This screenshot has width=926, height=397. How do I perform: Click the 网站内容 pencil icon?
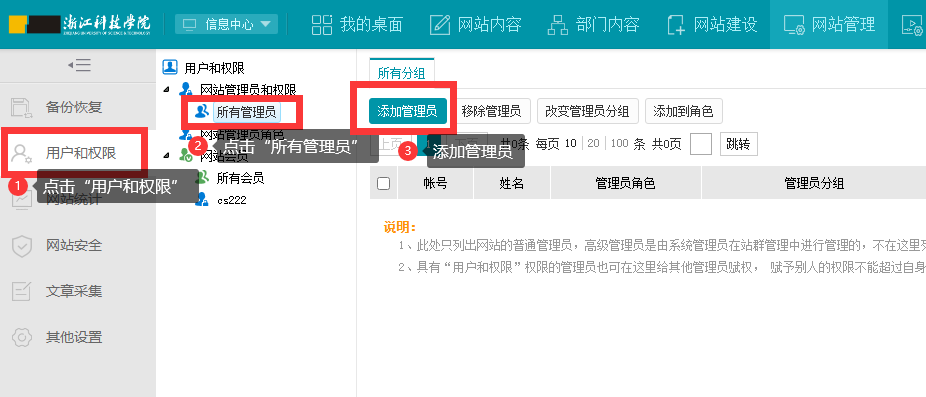click(x=440, y=24)
